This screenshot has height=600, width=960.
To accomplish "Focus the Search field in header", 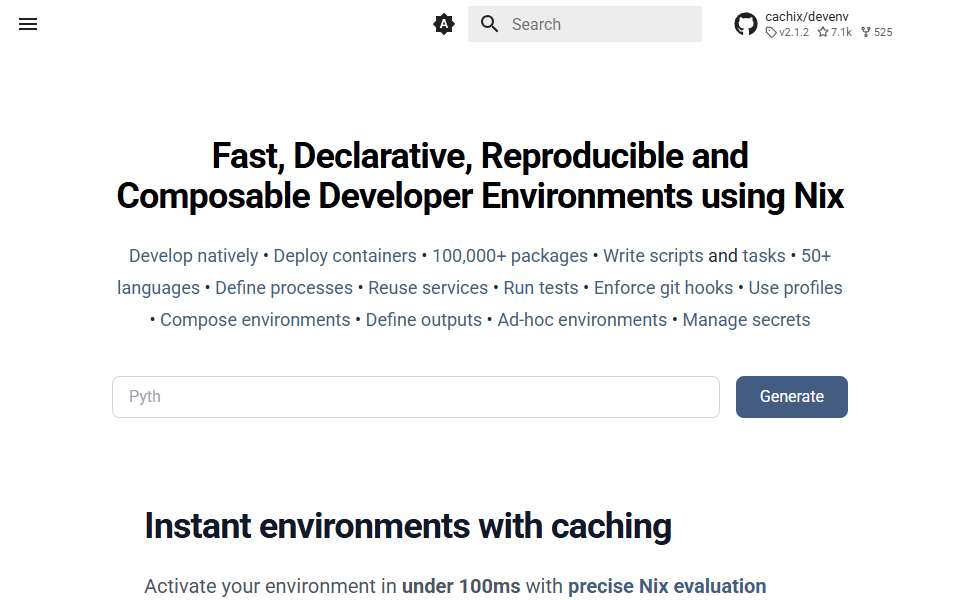I will [585, 24].
